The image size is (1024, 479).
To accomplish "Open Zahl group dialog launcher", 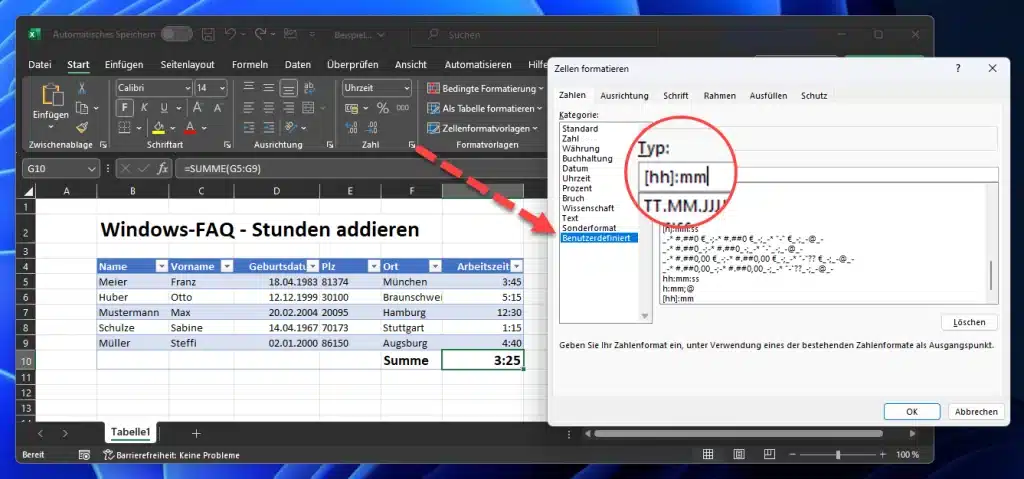I will 412,145.
